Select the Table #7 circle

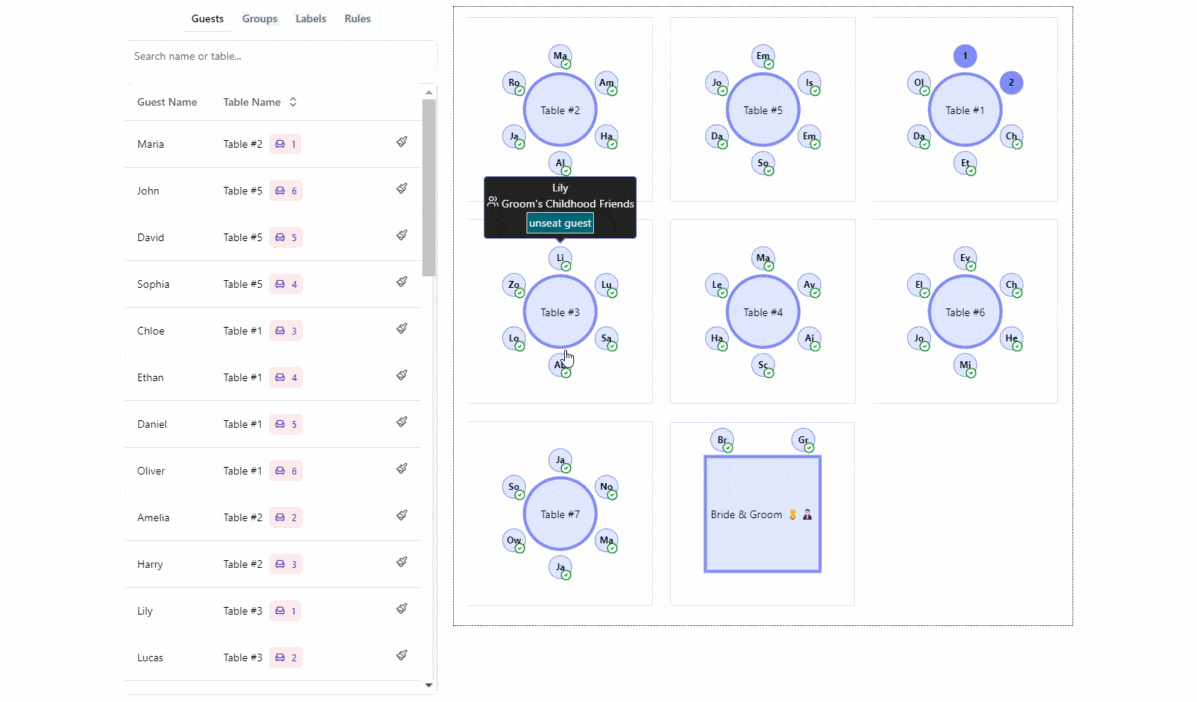pyautogui.click(x=560, y=514)
